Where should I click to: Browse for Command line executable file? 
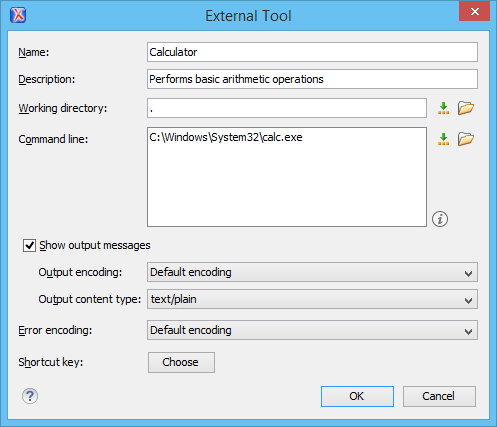tap(466, 139)
